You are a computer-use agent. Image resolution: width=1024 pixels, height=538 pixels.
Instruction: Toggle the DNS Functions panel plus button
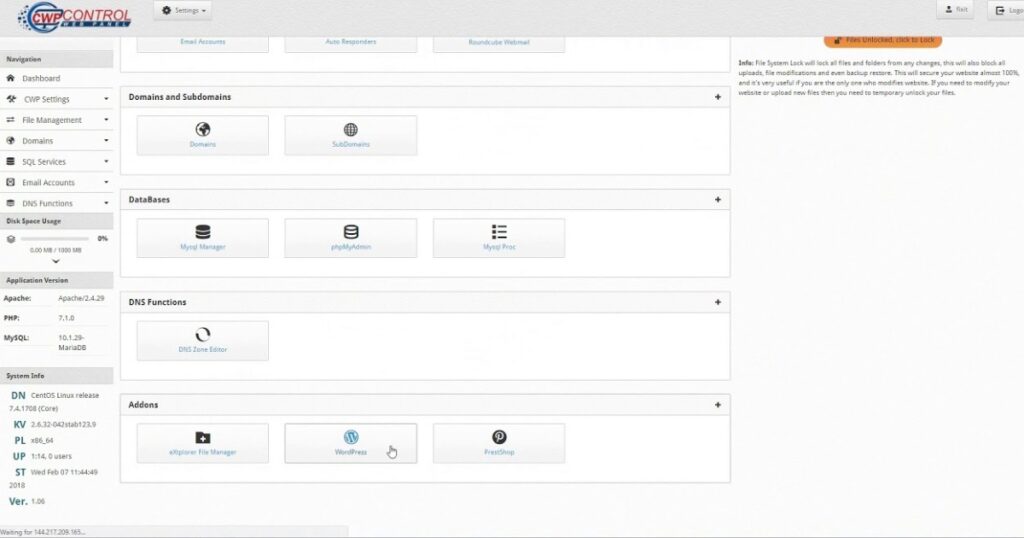point(718,302)
